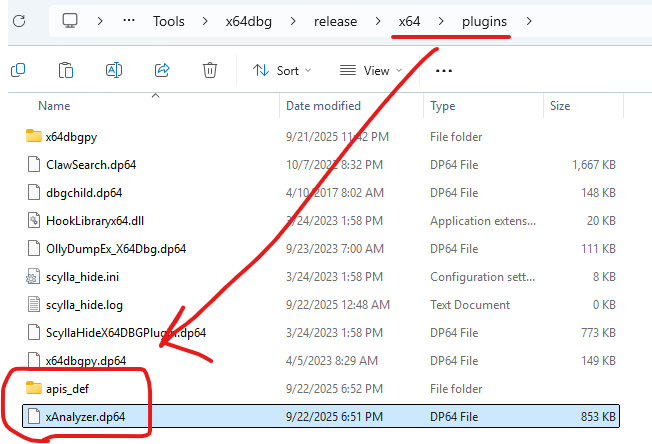Open the breadcrumb ellipsis for hidden folders
The height and width of the screenshot is (444, 652).
click(129, 20)
